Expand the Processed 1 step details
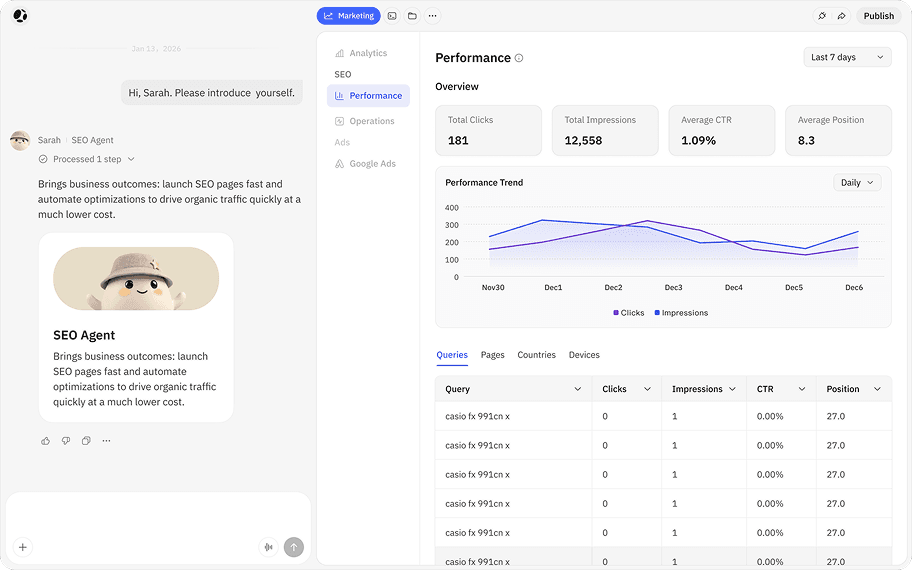This screenshot has height=570, width=912. coord(87,159)
